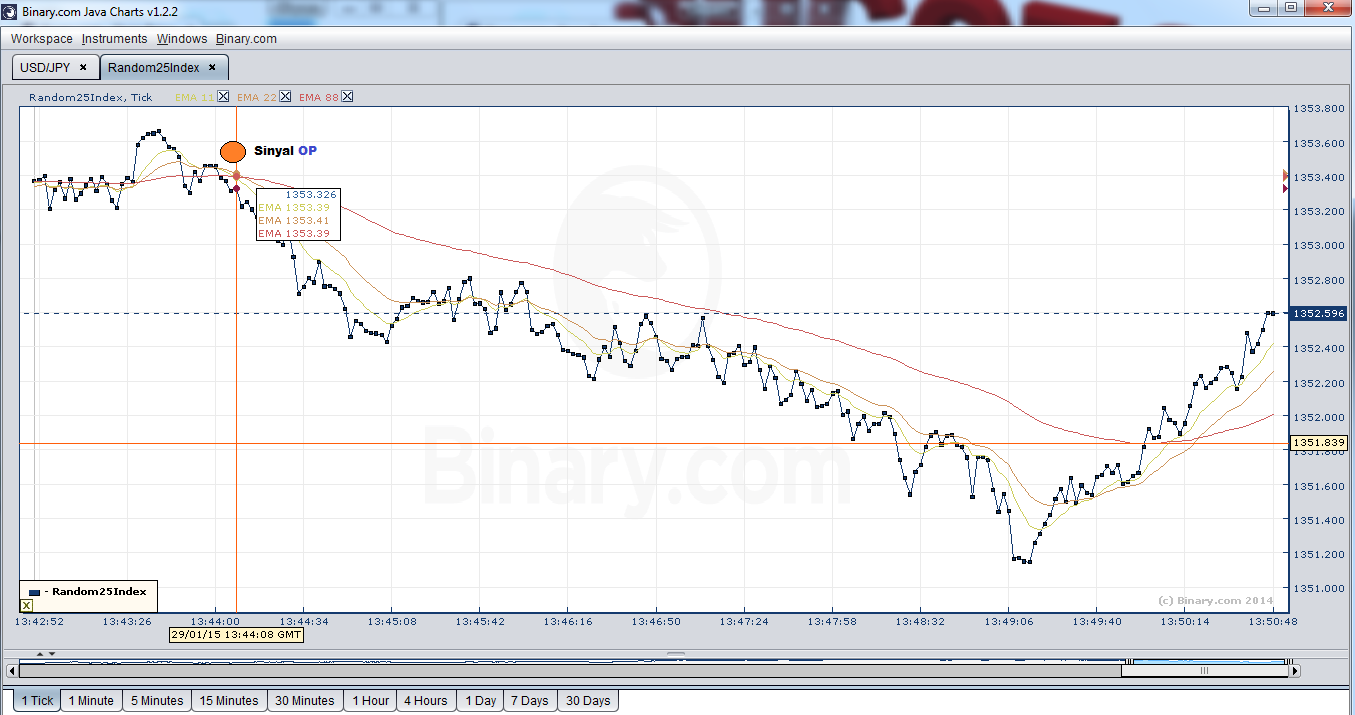Screen dimensions: 1355x715
Task: Click the horizontal scrollbar thumb
Action: click(x=1204, y=671)
